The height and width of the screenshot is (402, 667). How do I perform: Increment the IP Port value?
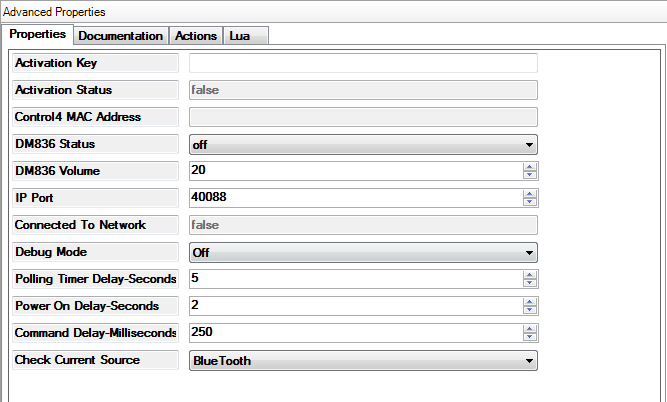tap(529, 194)
